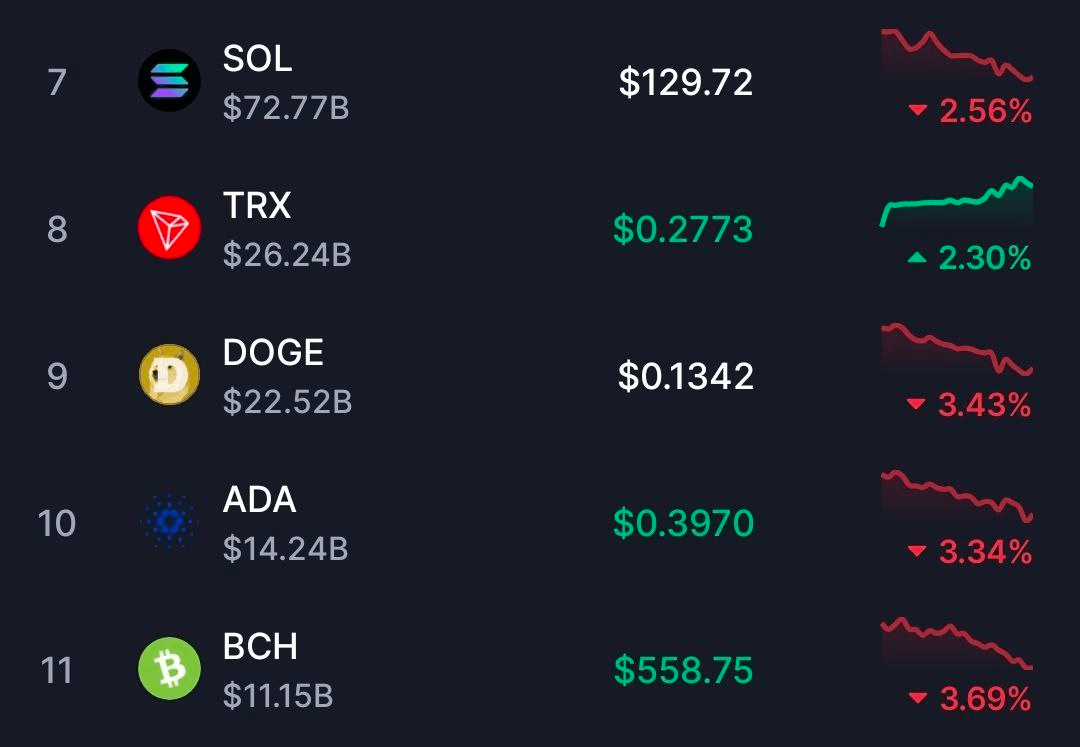Click the red TRON logo icon
The image size is (1080, 747).
pyautogui.click(x=169, y=228)
